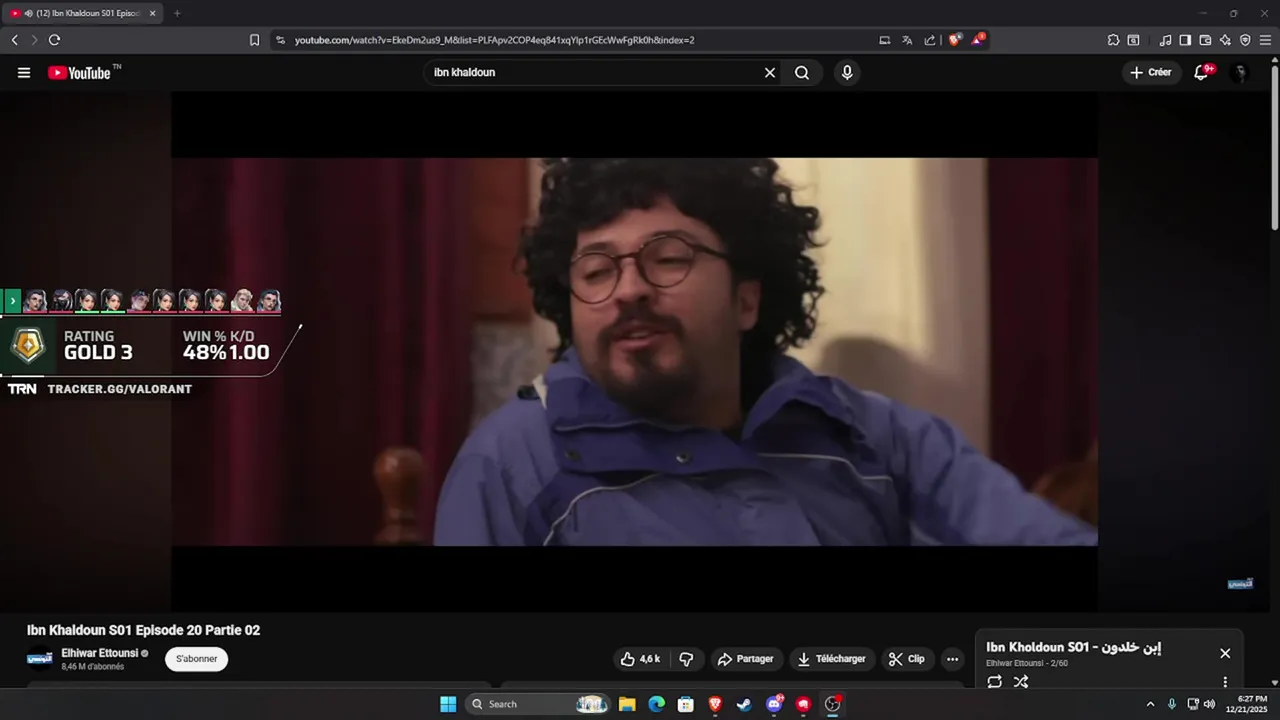The height and width of the screenshot is (720, 1280).
Task: Open Brave Rewards triangle icon
Action: pyautogui.click(x=978, y=40)
